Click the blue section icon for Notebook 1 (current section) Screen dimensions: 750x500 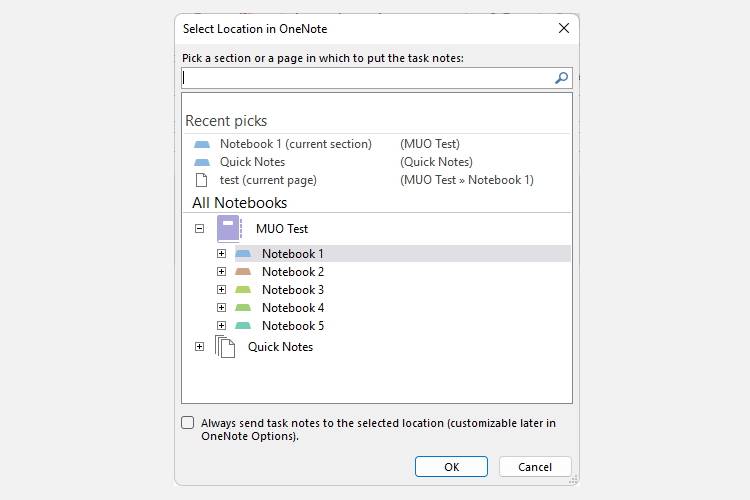[x=202, y=144]
